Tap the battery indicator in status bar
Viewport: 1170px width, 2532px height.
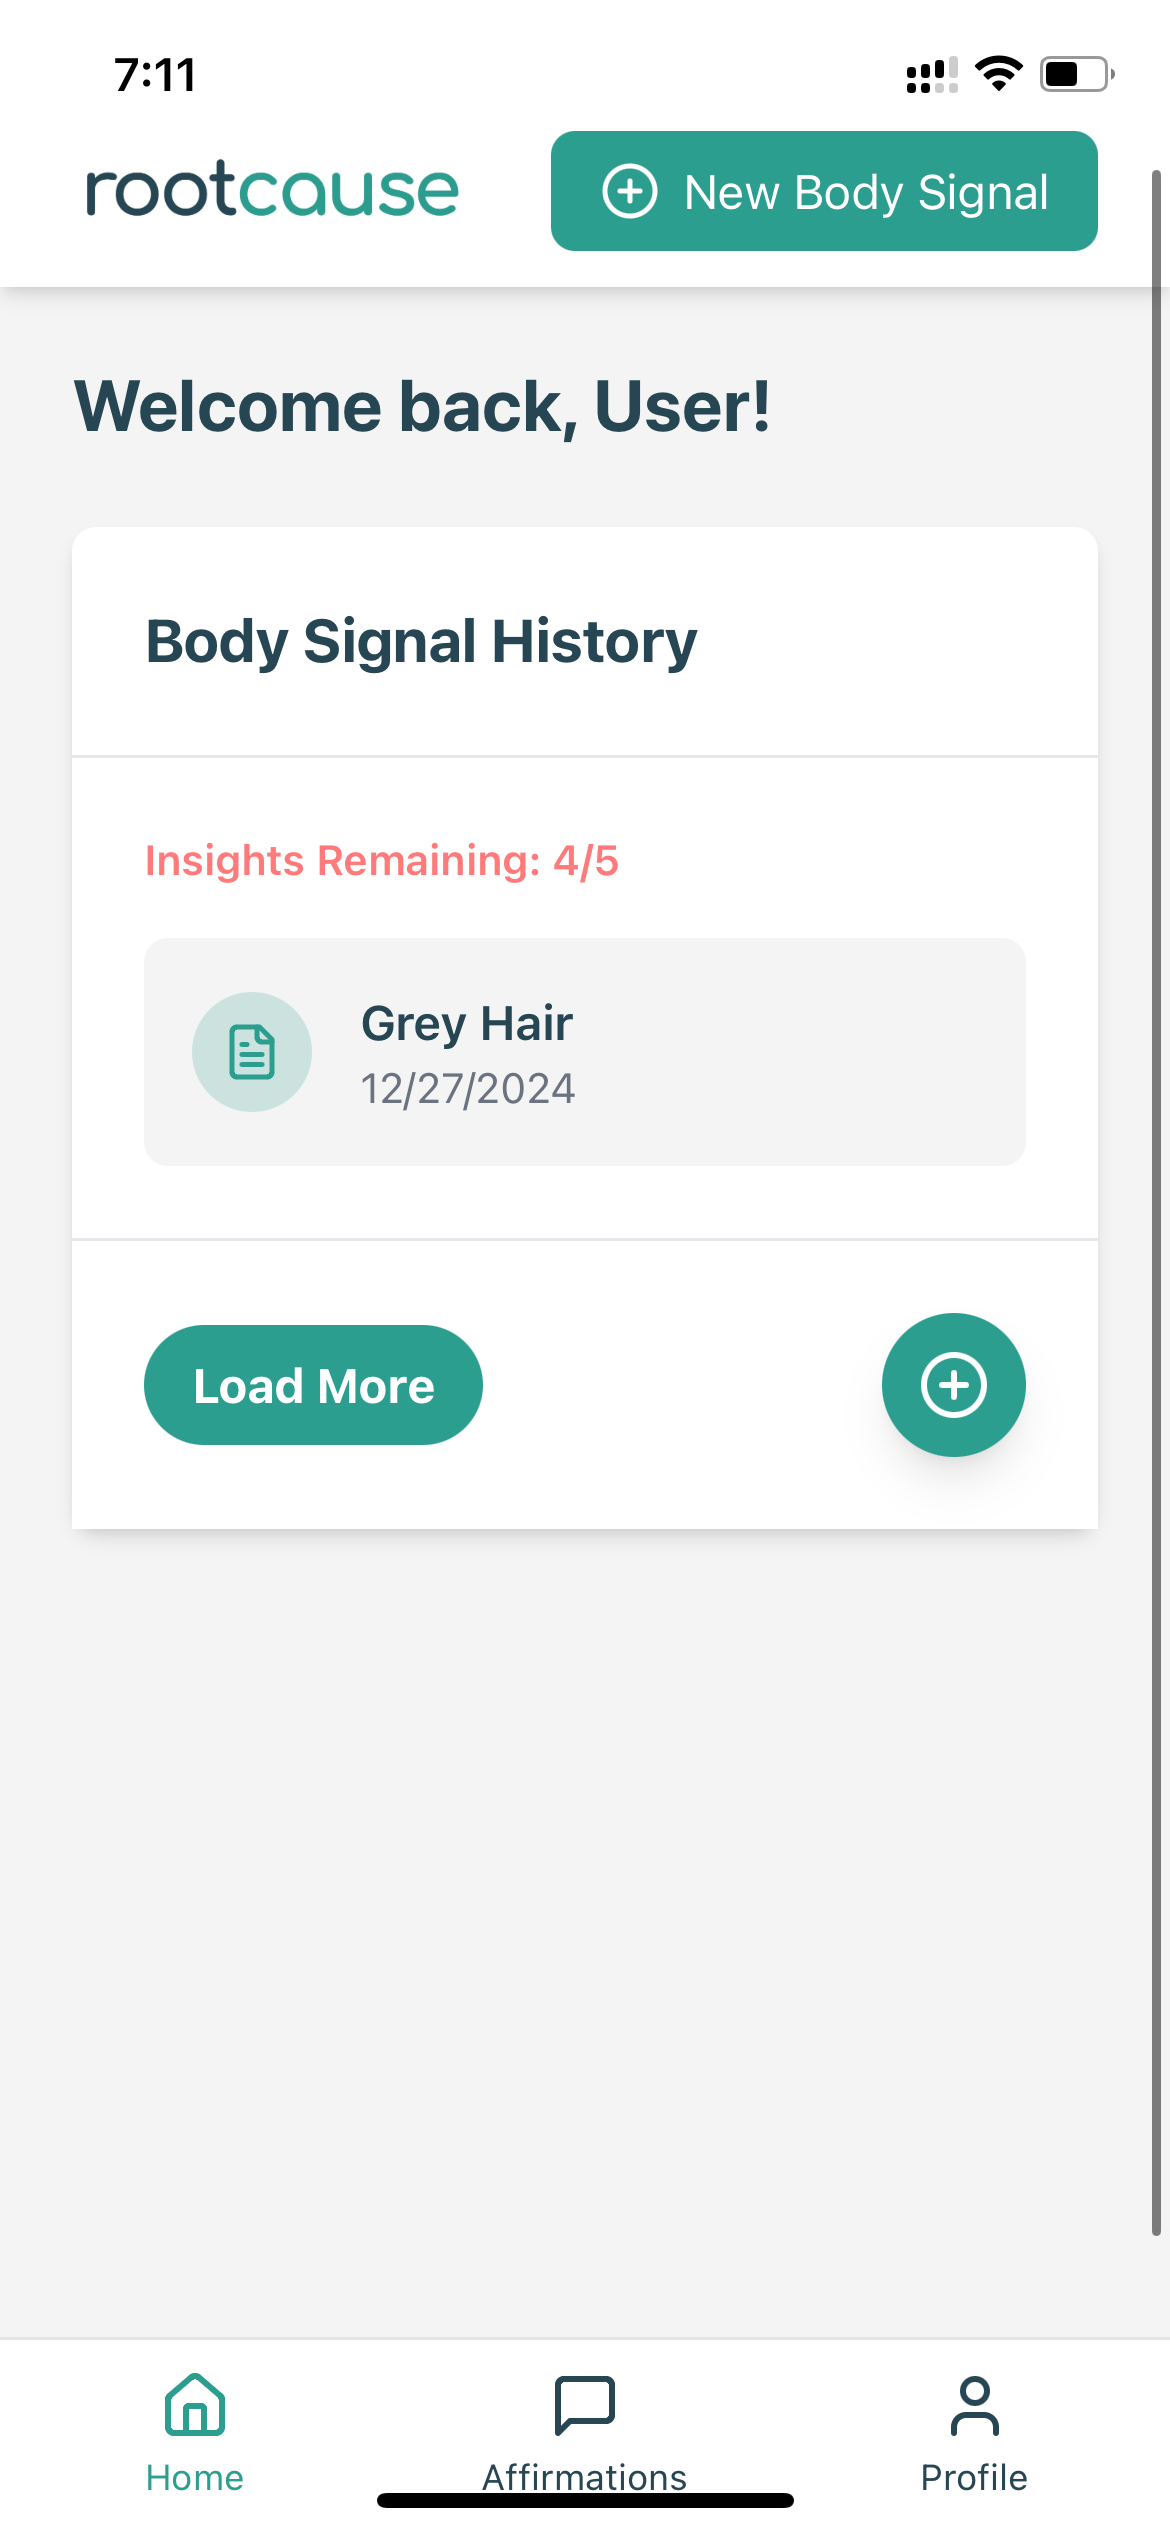(1077, 75)
